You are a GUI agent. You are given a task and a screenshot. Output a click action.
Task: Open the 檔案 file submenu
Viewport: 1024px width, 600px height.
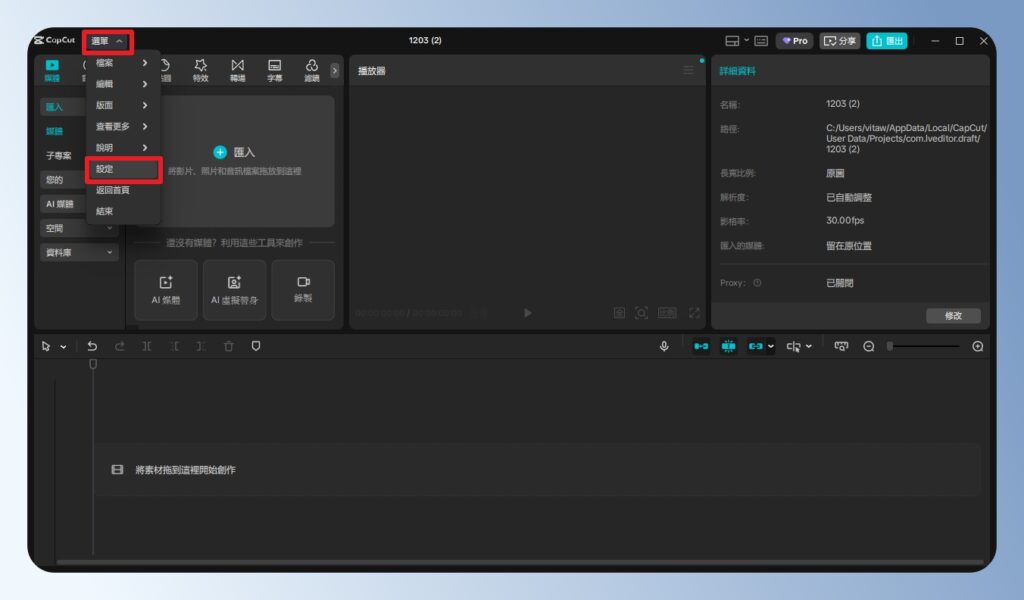tap(122, 63)
